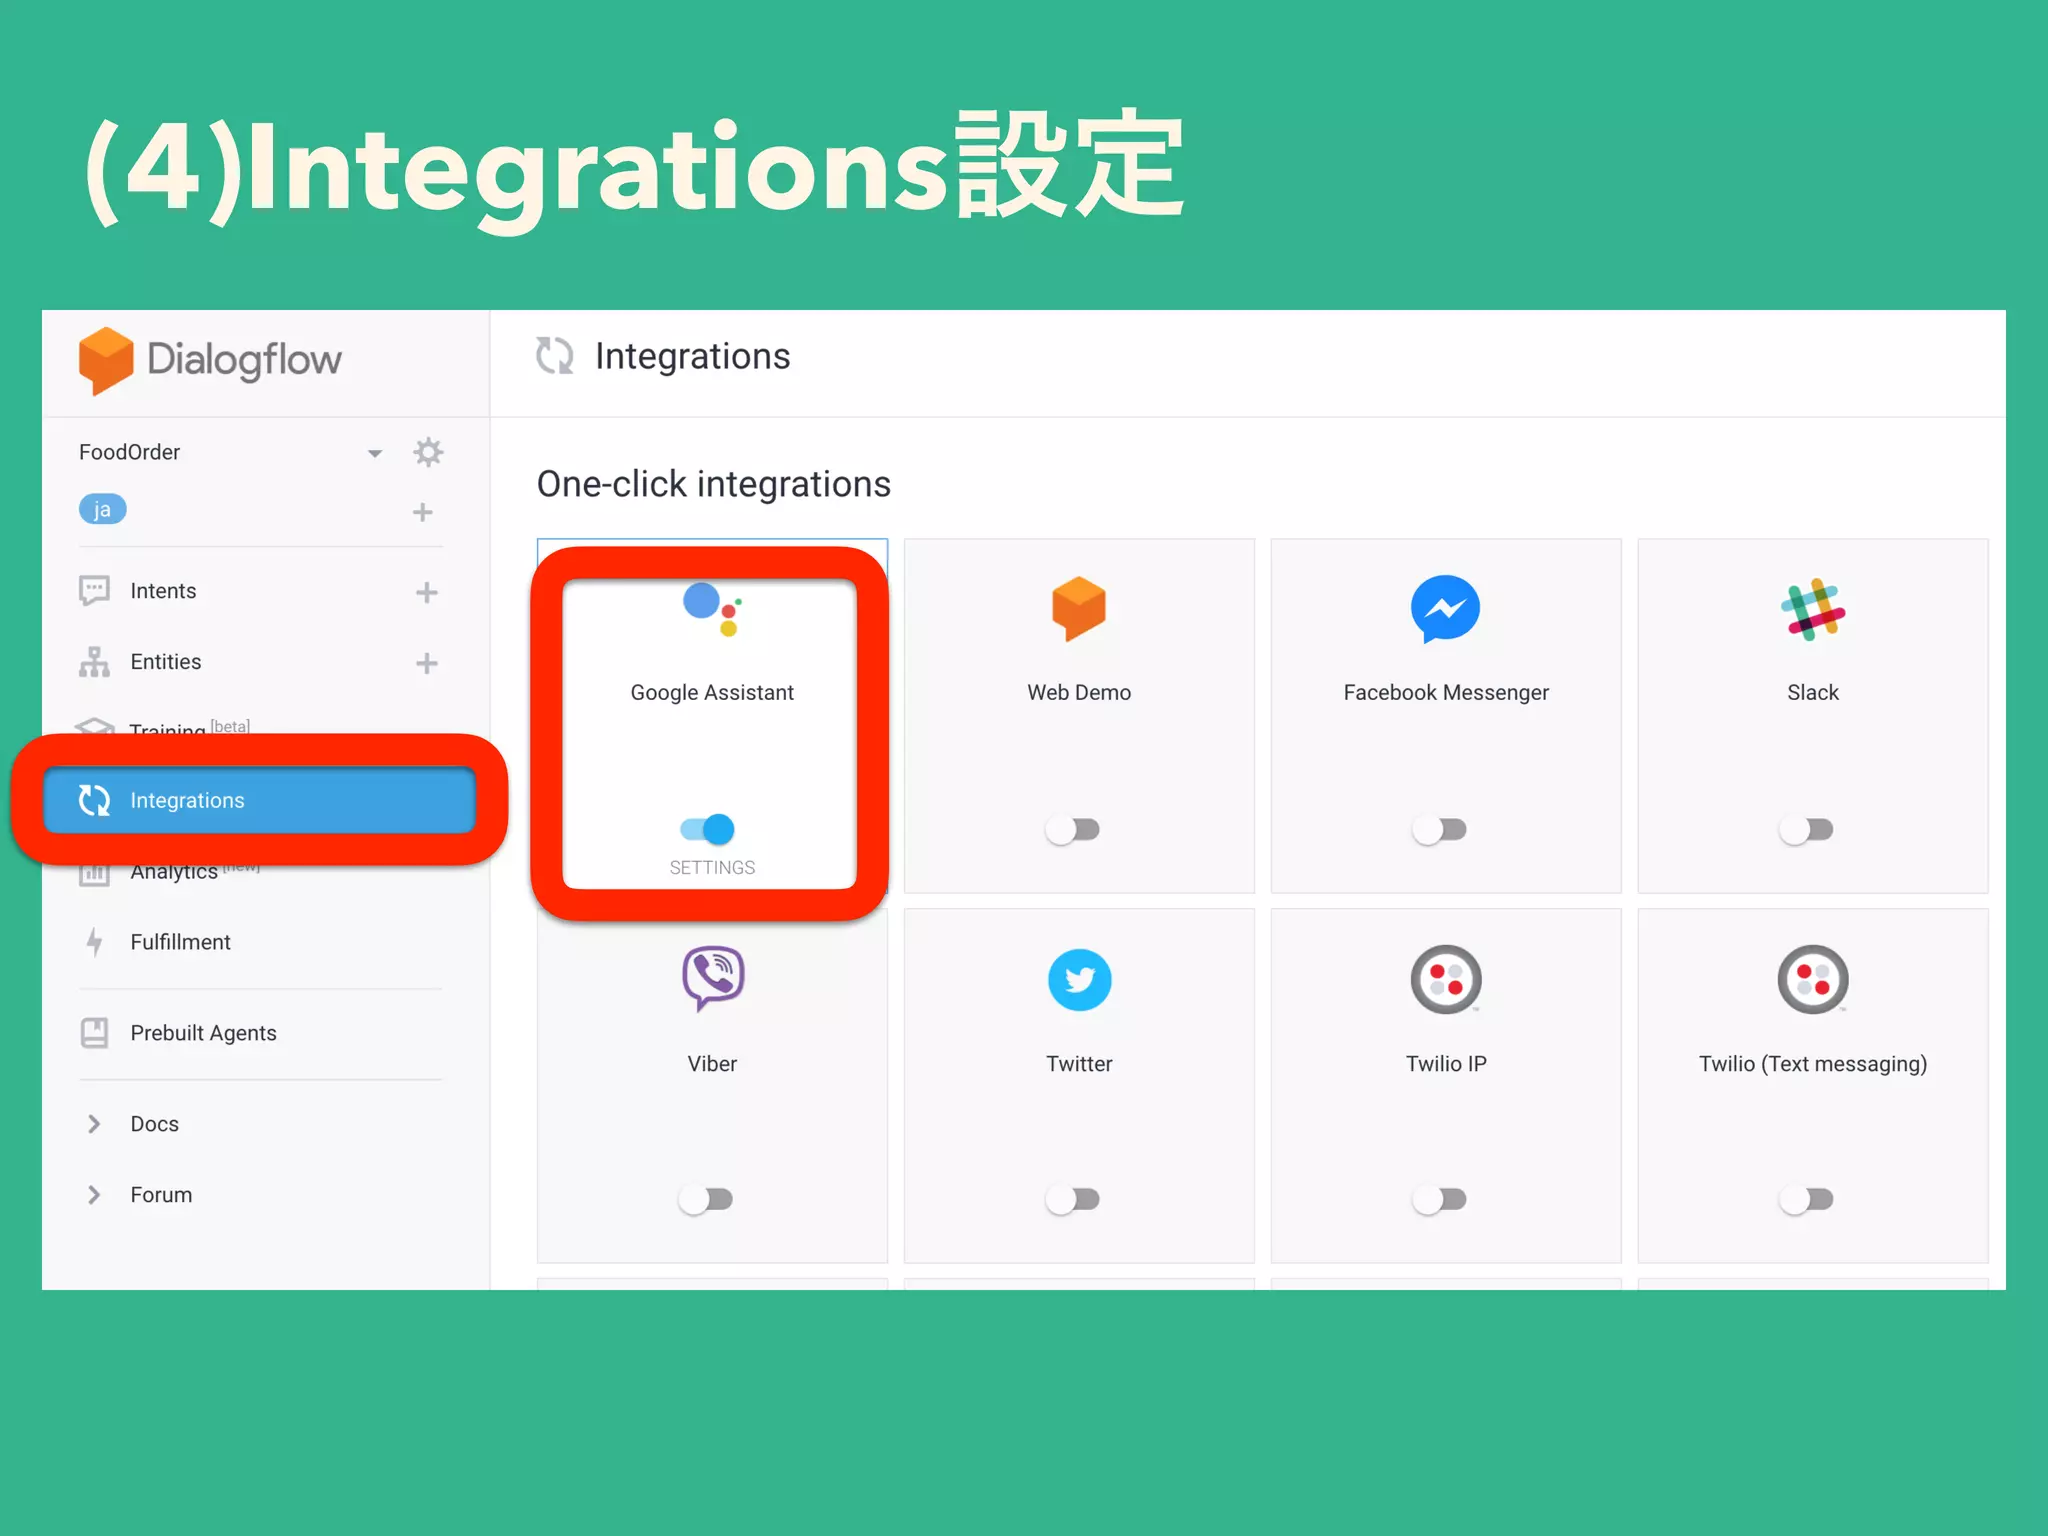Open agent settings gear icon
Screen dimensions: 2048x1536
[428, 452]
